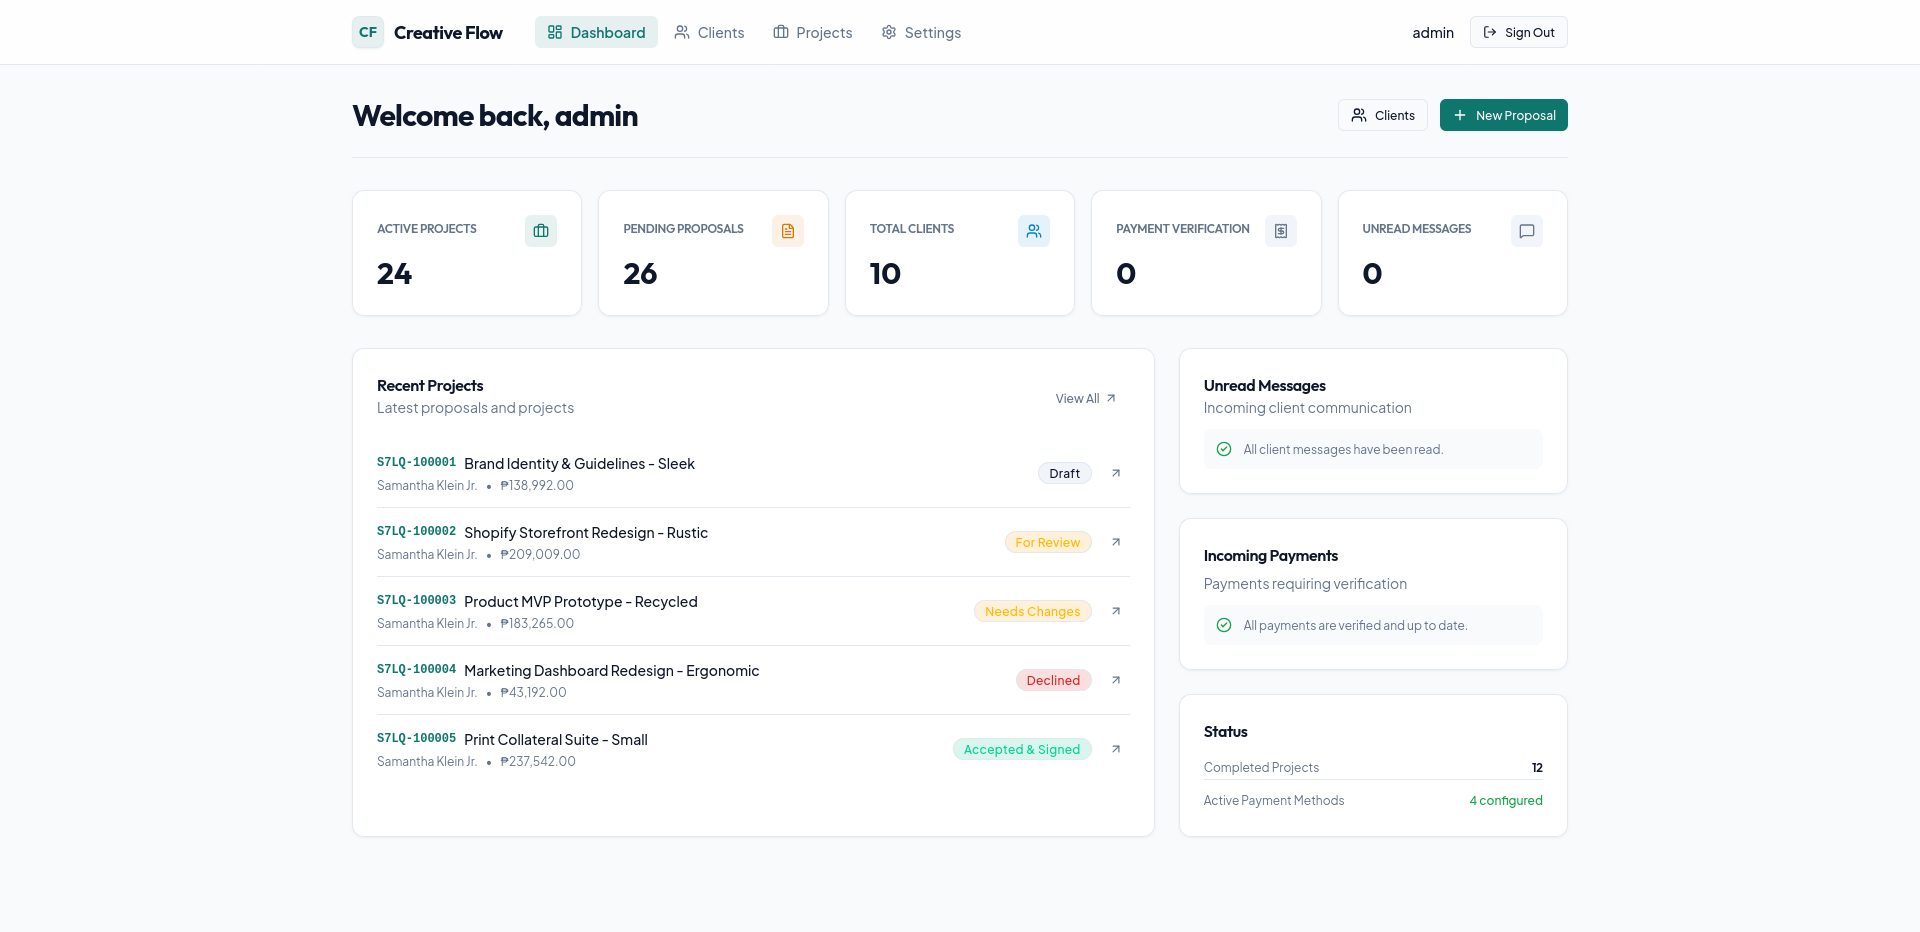Click the Creative Flow brand name
Viewport: 1920px width, 932px height.
[448, 33]
